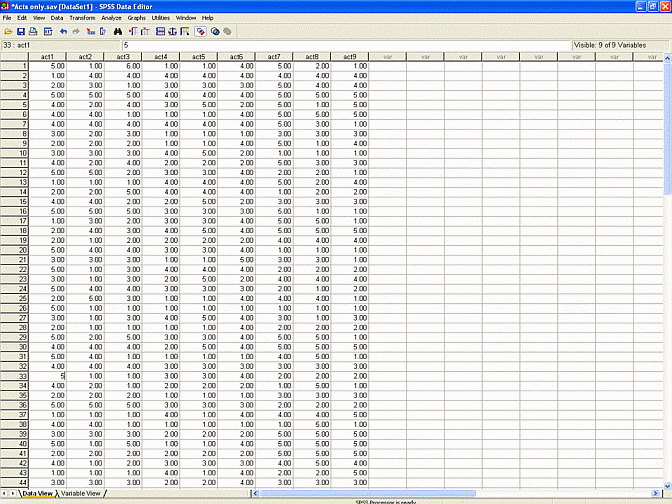Open the Graphs menu
Image resolution: width=672 pixels, height=504 pixels.
[136, 18]
